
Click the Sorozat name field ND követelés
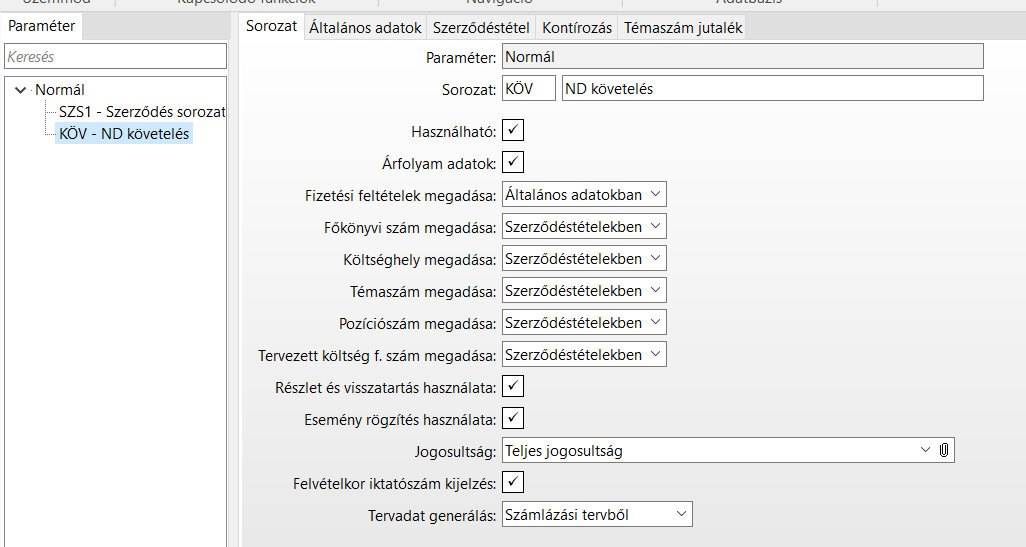point(772,89)
